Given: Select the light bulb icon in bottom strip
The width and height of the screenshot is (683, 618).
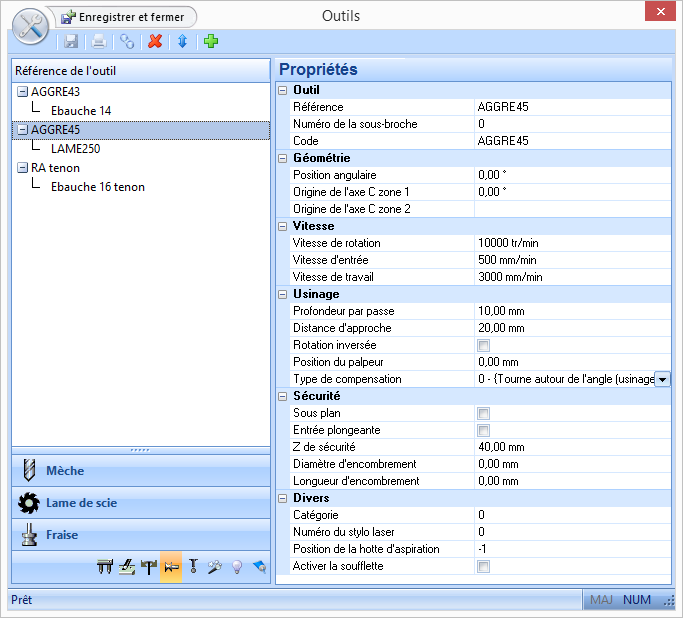Looking at the screenshot, I should [x=237, y=567].
